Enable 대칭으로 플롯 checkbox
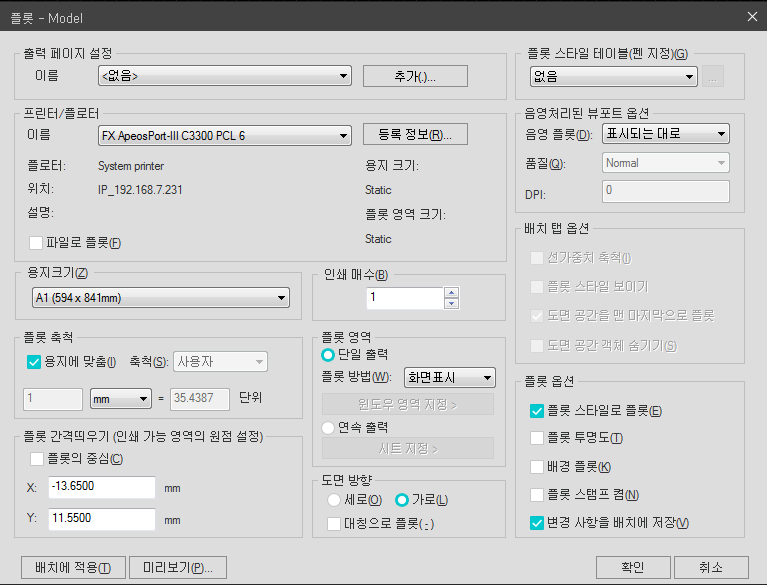The width and height of the screenshot is (767, 585). click(x=335, y=523)
